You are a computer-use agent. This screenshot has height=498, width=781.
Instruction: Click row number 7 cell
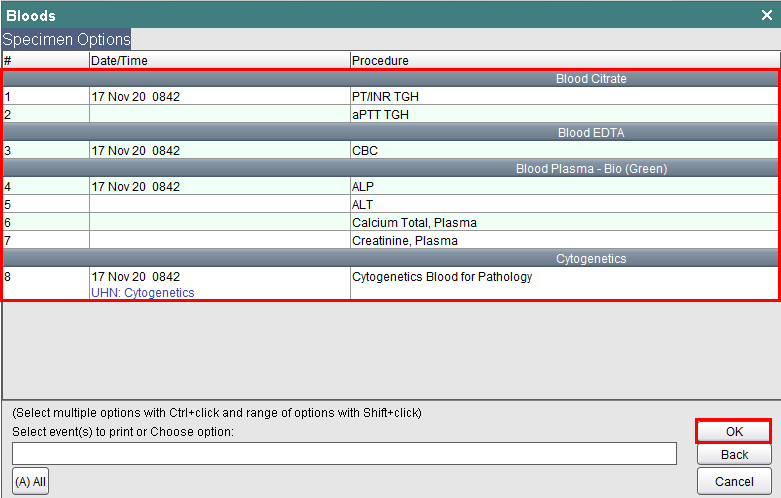click(x=46, y=240)
